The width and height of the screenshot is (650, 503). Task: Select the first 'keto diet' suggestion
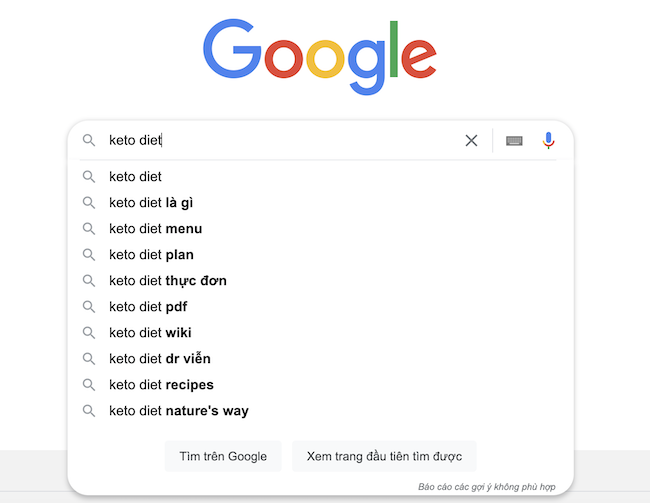point(135,177)
